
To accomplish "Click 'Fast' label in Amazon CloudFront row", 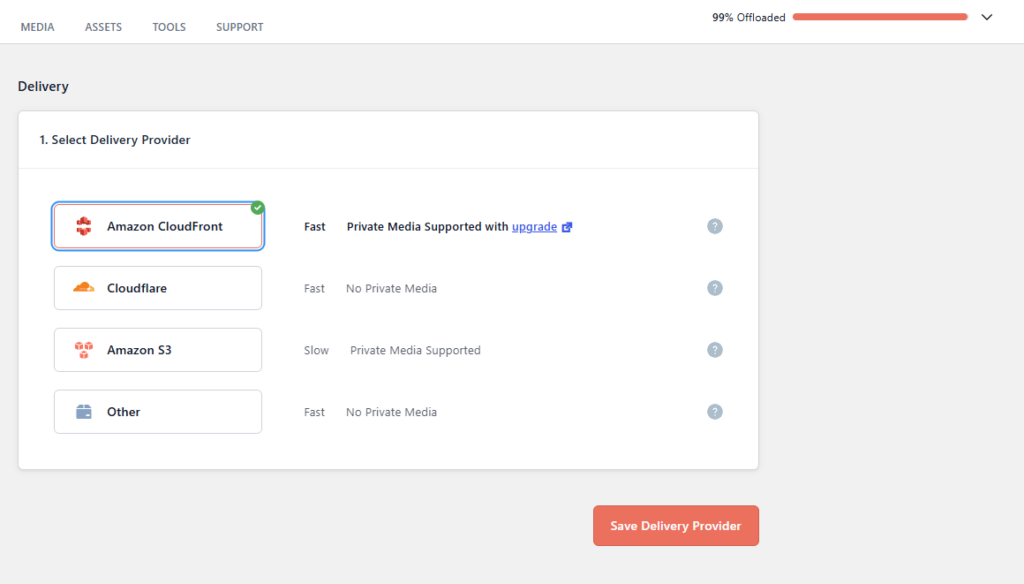I will tap(314, 227).
